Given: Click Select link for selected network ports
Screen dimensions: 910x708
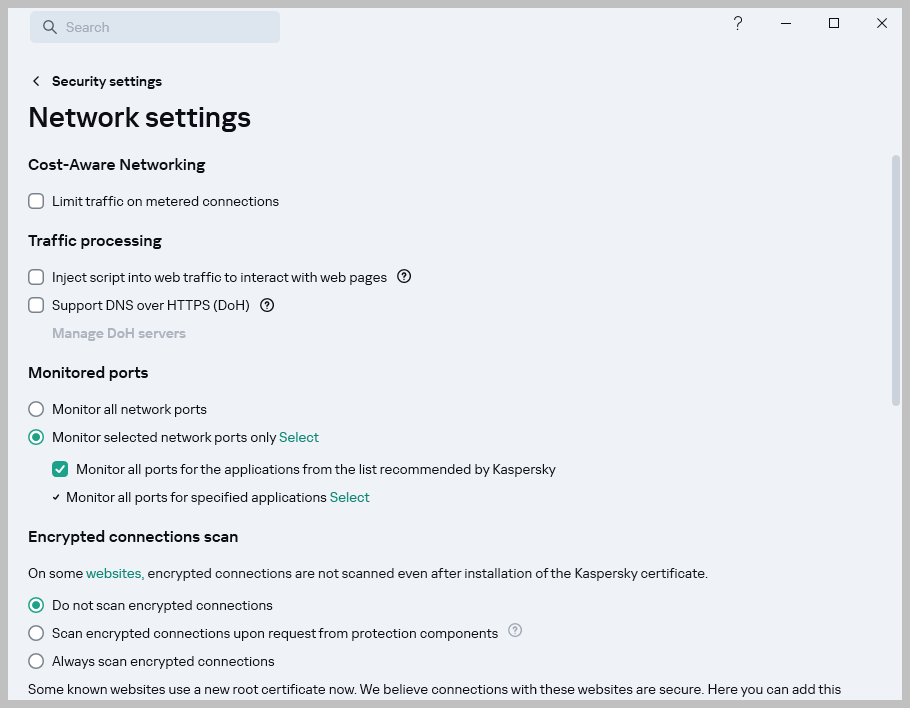Looking at the screenshot, I should point(299,437).
